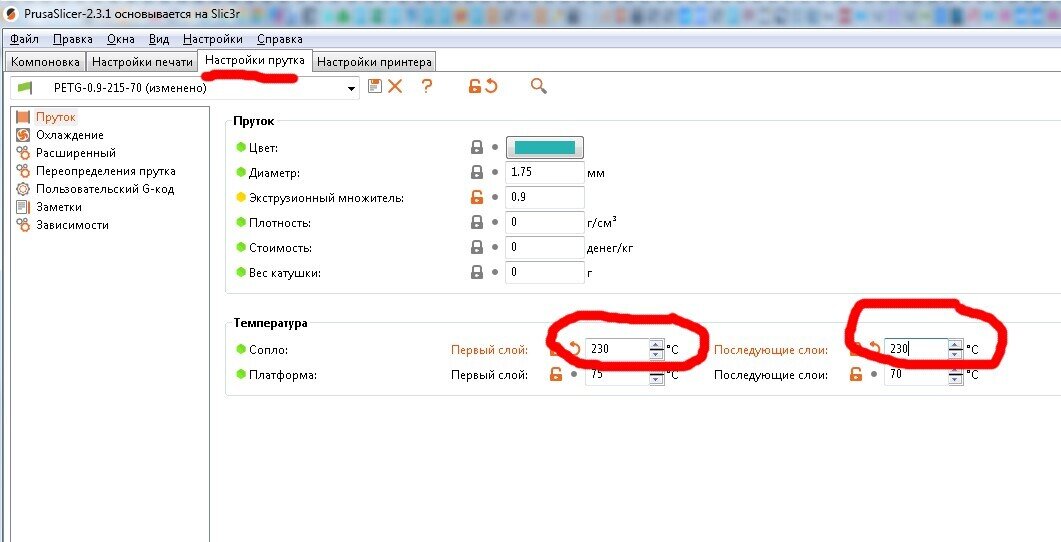Increase nozzle first layer temperature with spinner

coord(656,344)
